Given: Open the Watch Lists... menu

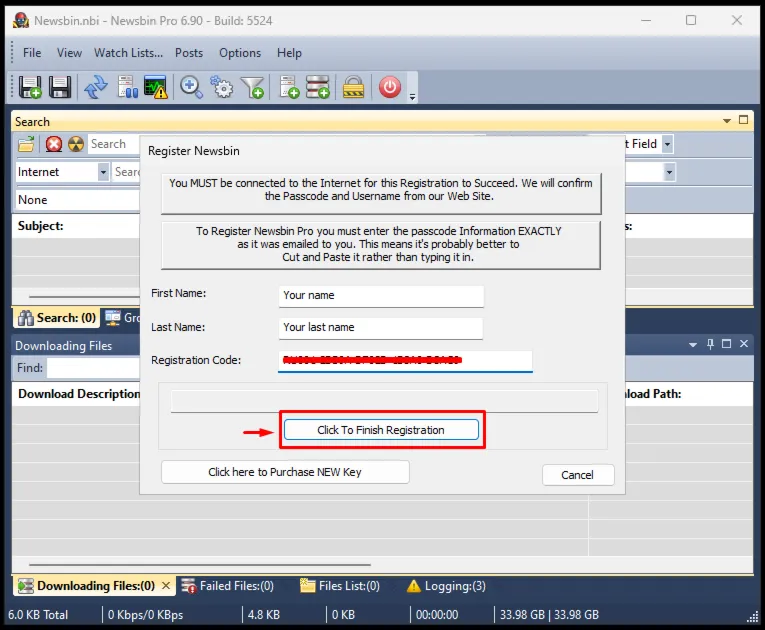Looking at the screenshot, I should tap(128, 53).
